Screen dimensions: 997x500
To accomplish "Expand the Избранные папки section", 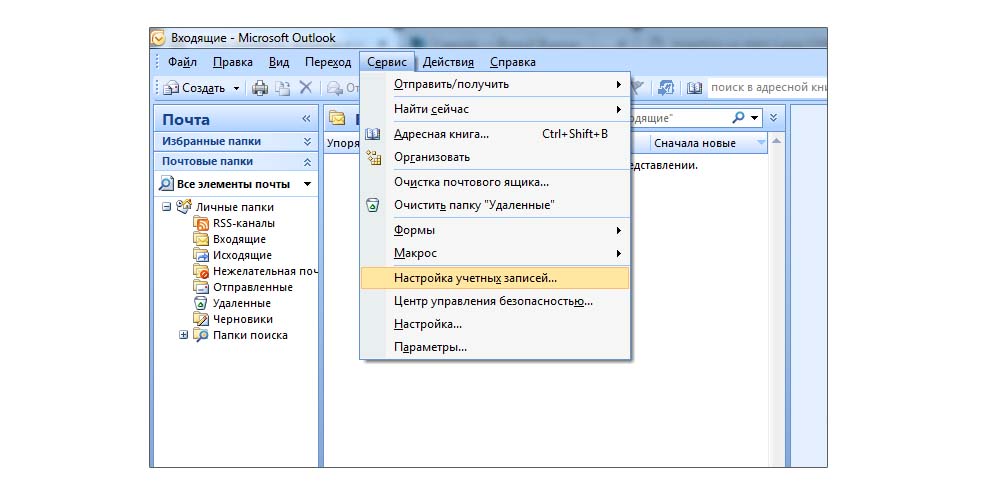I will tap(307, 142).
